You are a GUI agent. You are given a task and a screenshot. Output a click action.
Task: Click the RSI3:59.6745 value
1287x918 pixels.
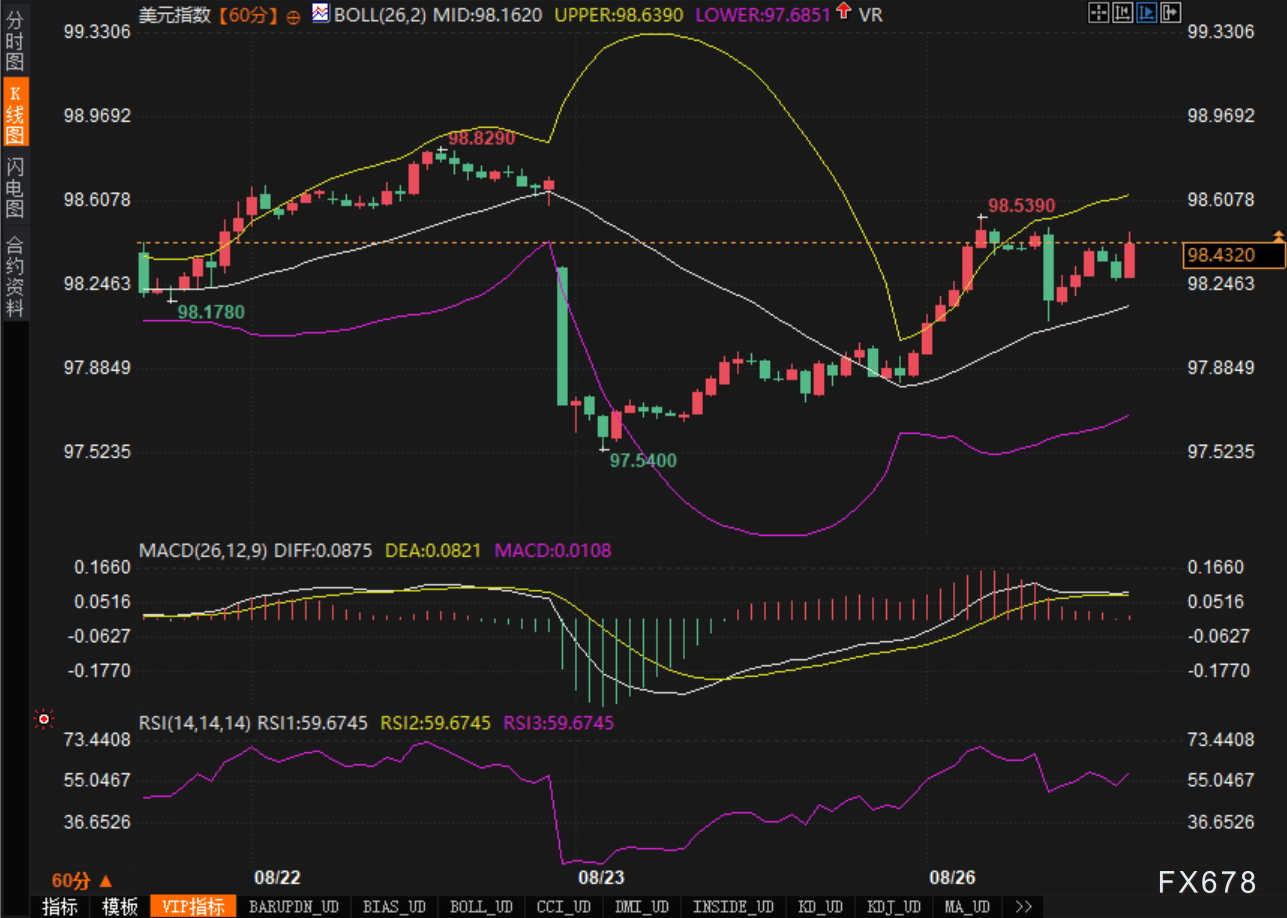pyautogui.click(x=559, y=722)
